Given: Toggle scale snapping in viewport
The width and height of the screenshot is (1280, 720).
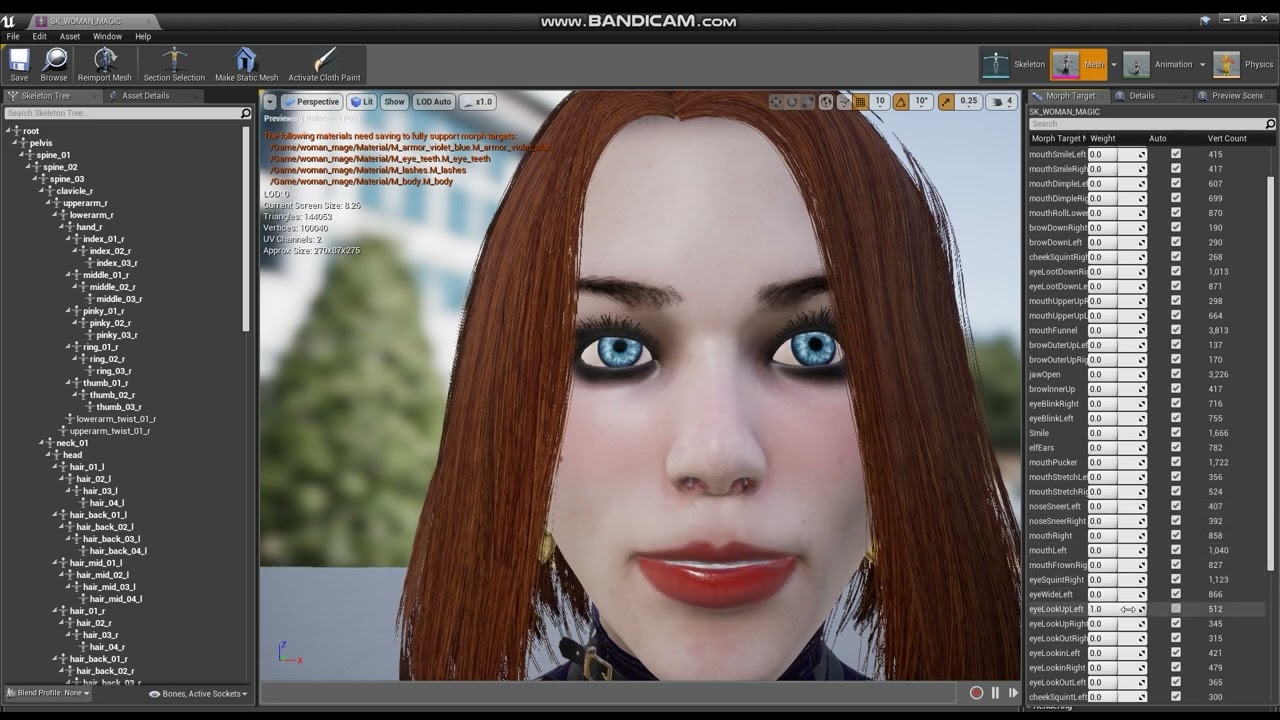Looking at the screenshot, I should click(x=946, y=102).
